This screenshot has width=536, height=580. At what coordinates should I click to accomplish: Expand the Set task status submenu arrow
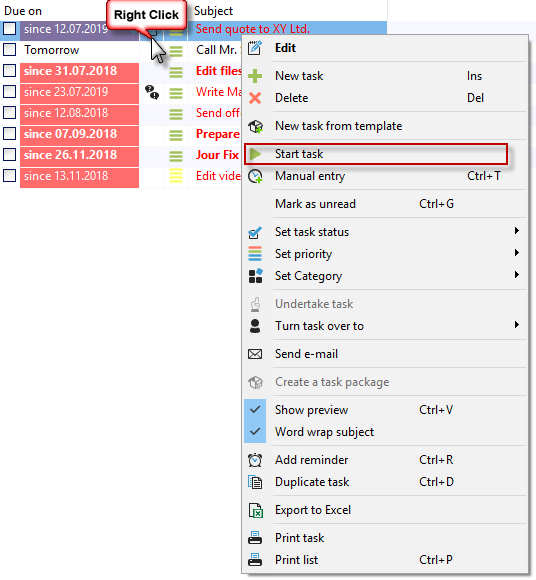click(x=517, y=231)
